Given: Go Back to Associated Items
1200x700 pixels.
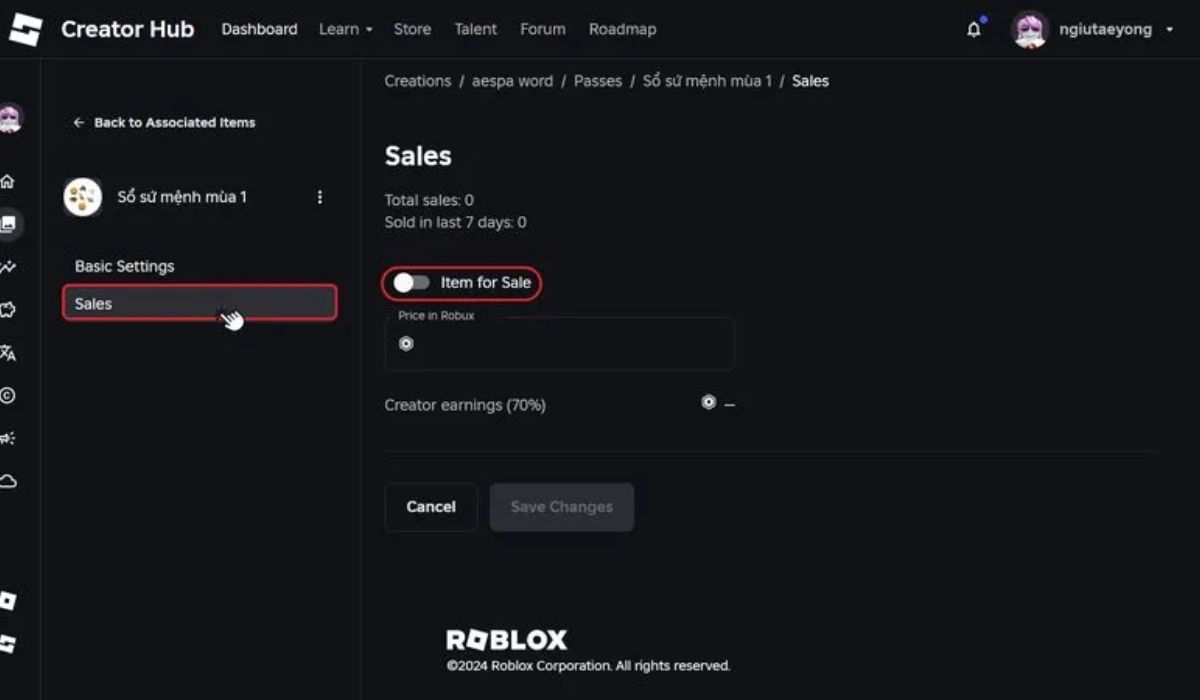Looking at the screenshot, I should 165,122.
